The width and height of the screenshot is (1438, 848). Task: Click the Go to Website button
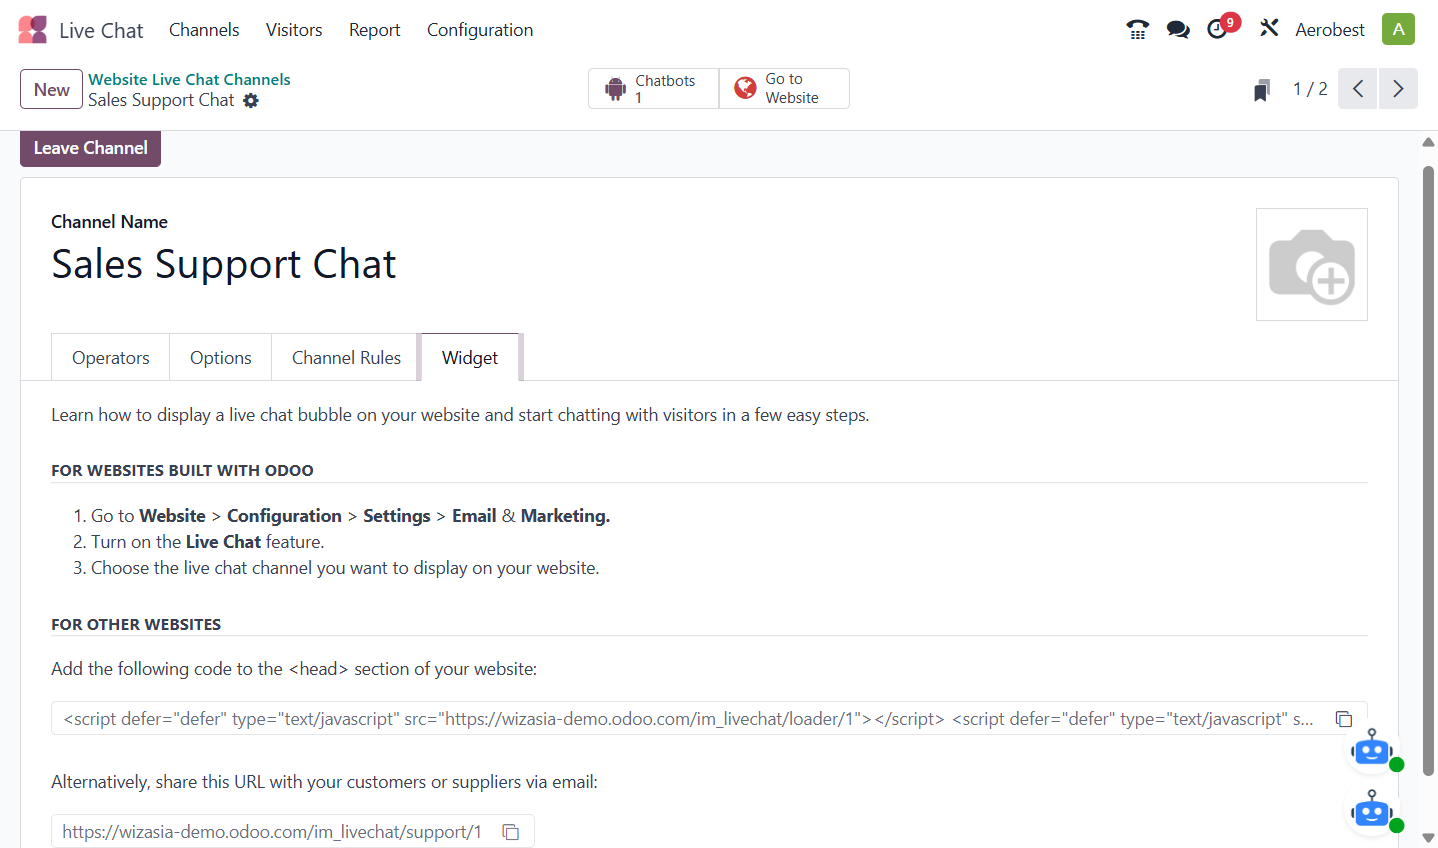tap(784, 89)
